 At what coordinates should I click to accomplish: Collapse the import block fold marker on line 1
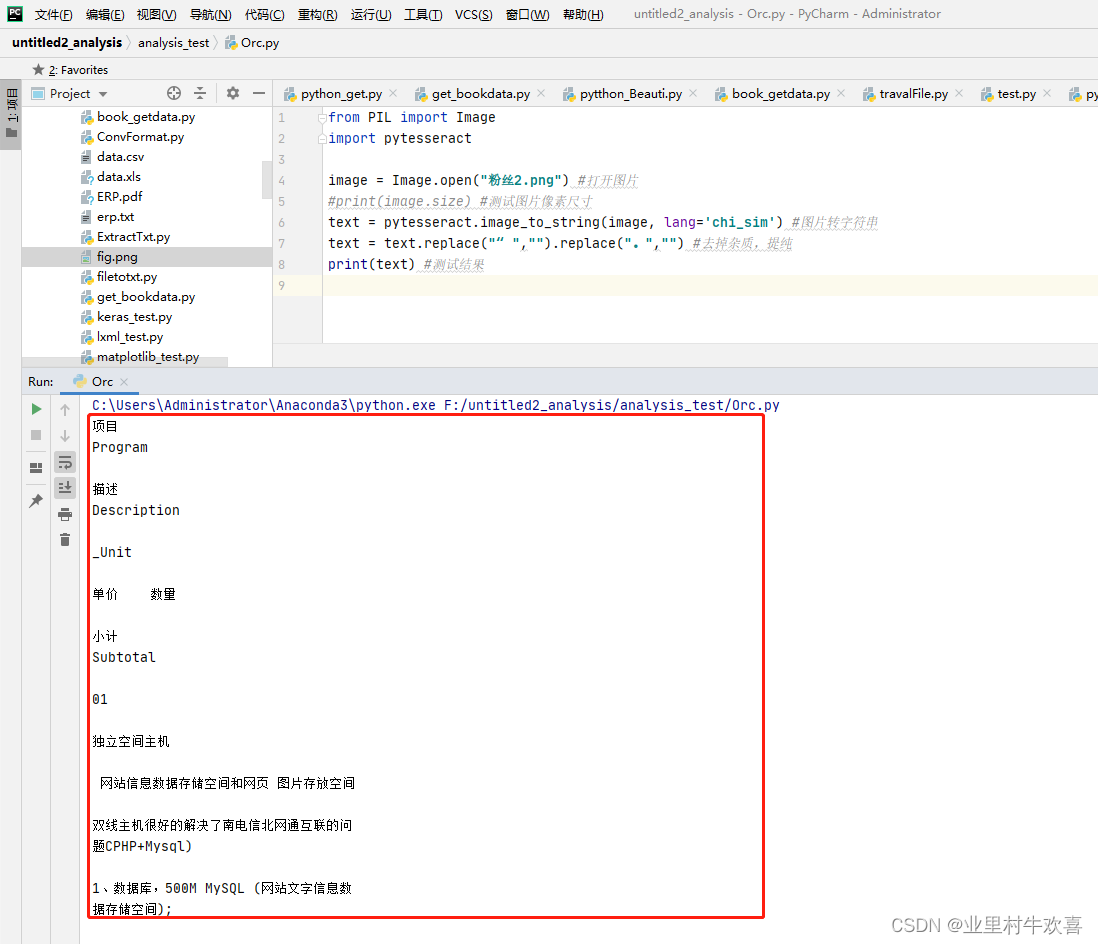pos(322,118)
